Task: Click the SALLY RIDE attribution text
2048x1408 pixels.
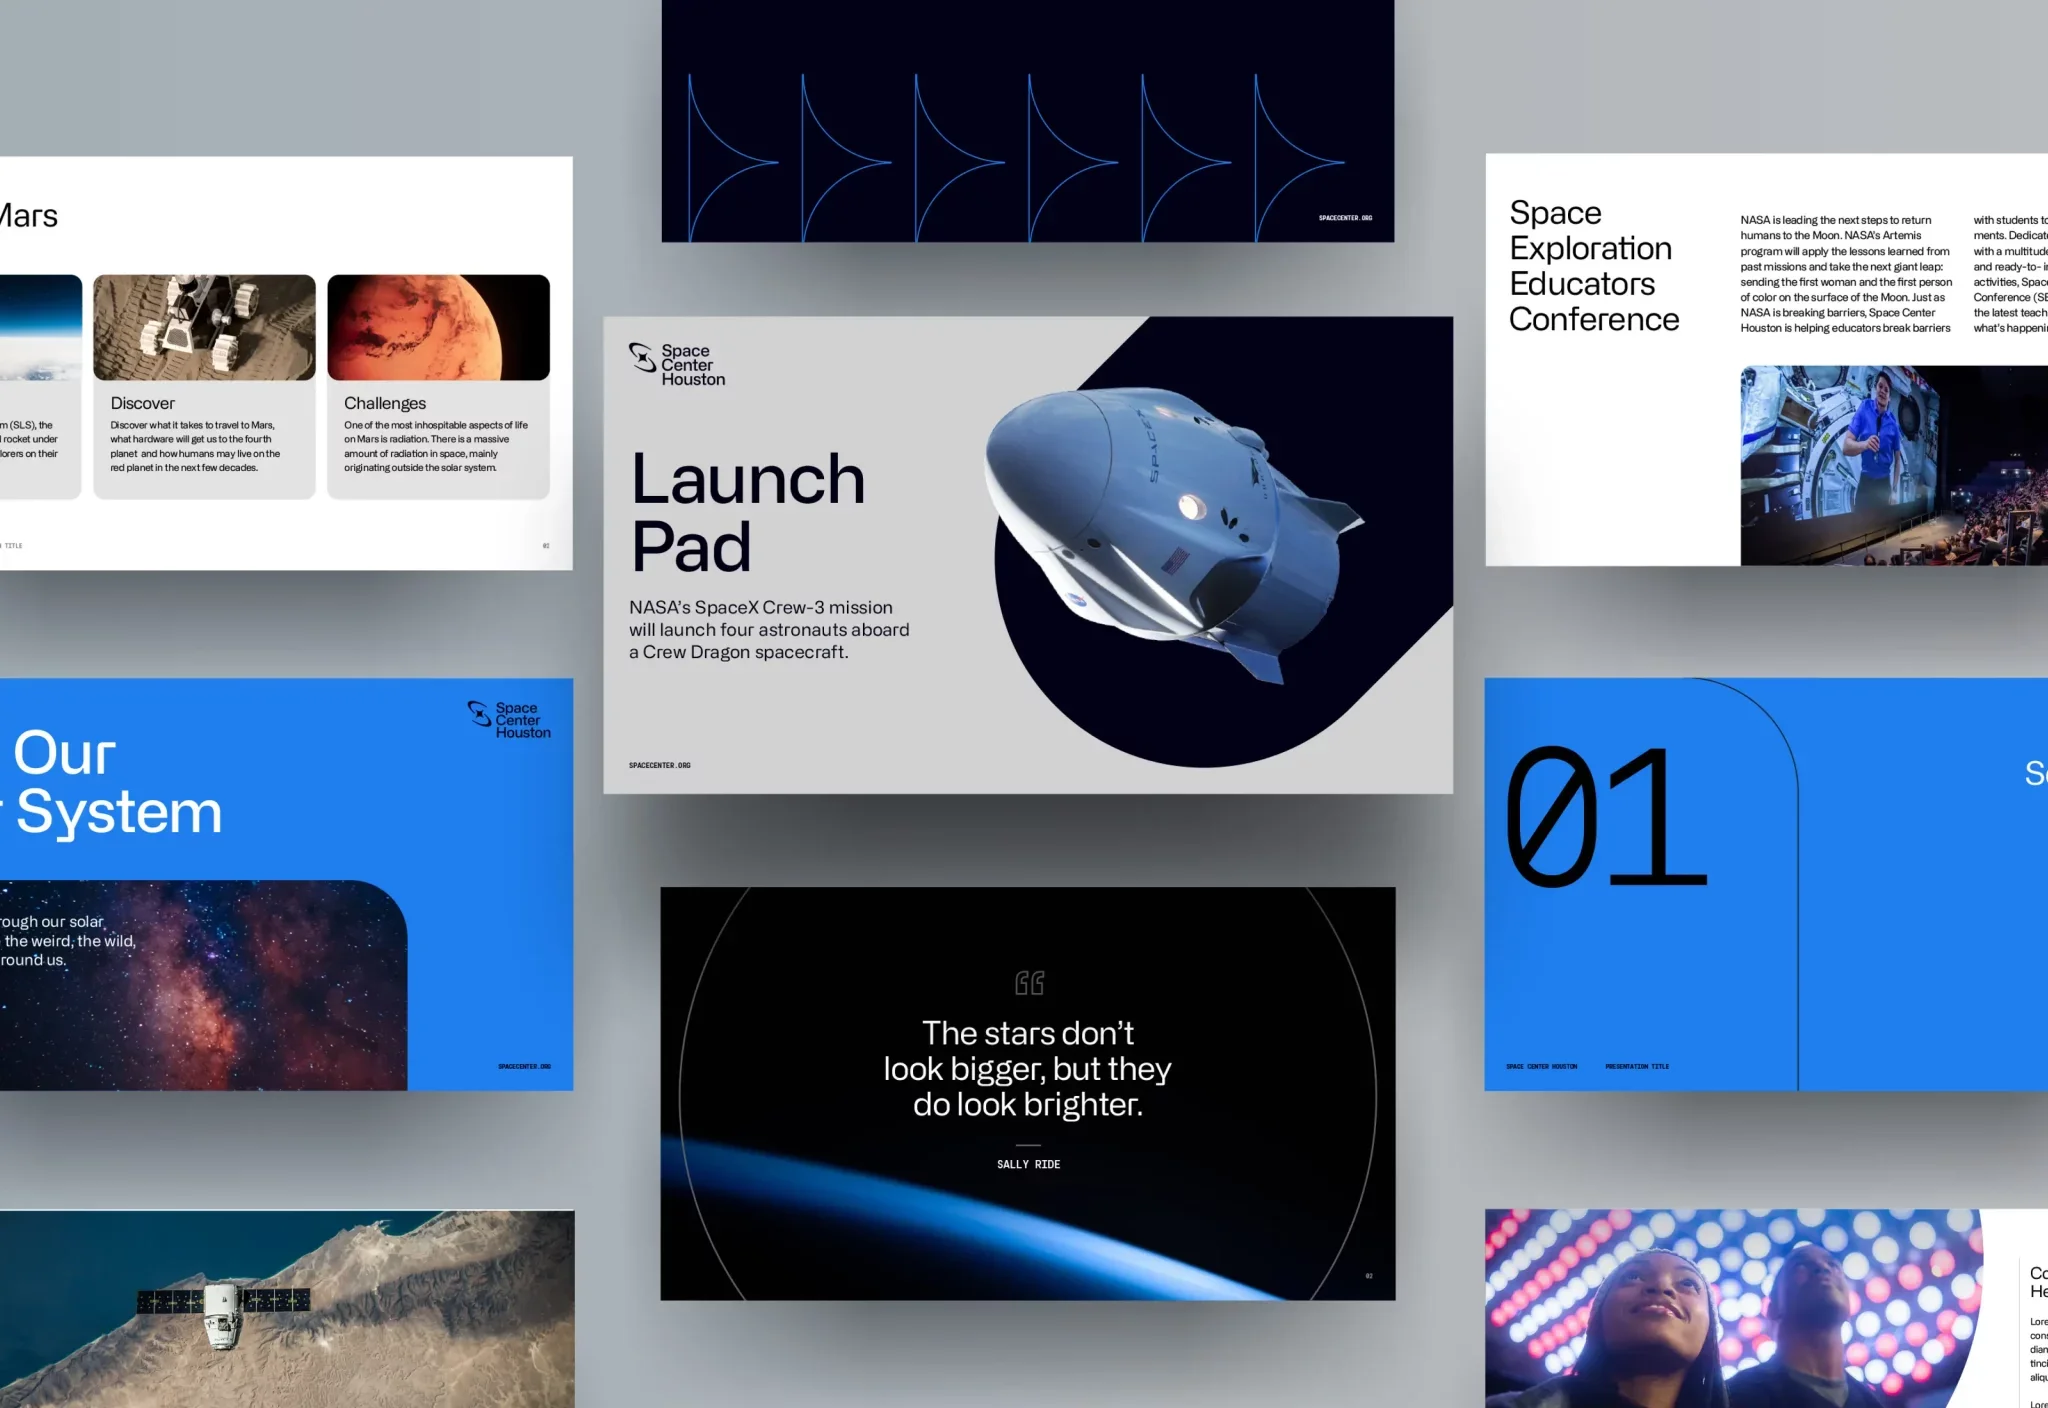Action: (x=1028, y=1164)
